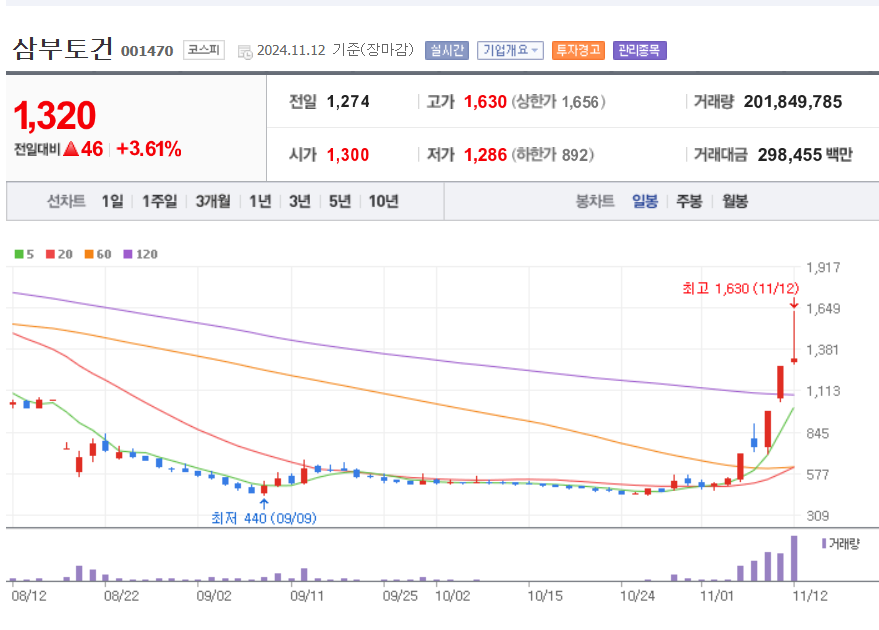Screen dimensions: 879x630
Task: Click the 최저 440 (09/09) annotation
Action: coord(263,518)
